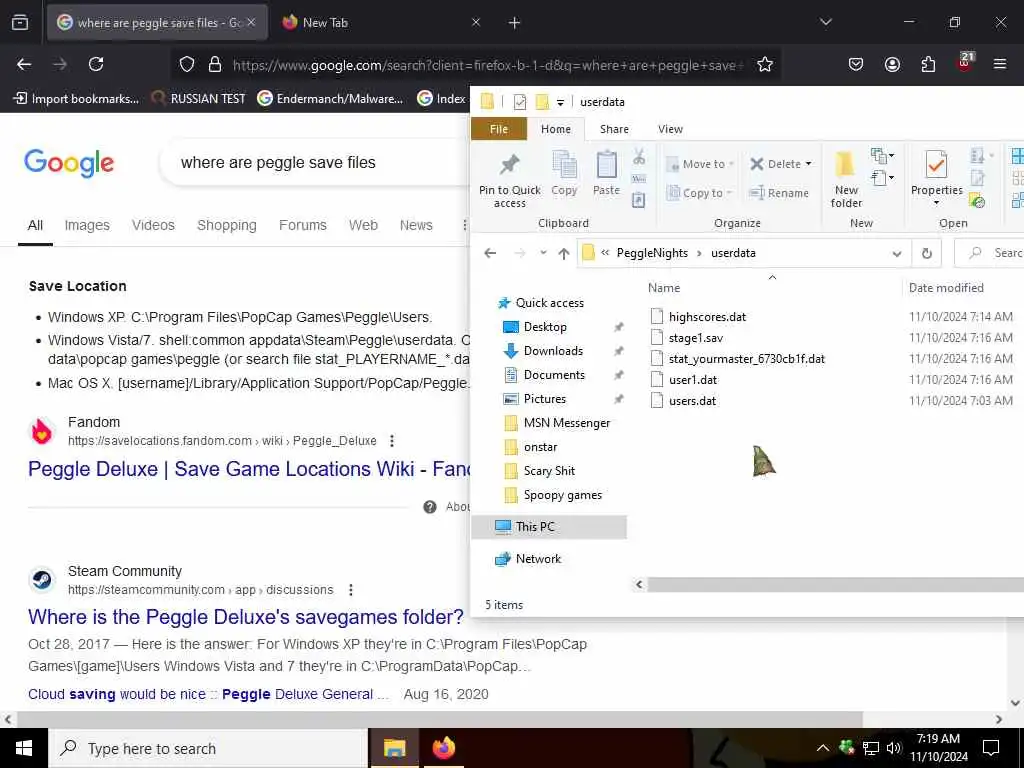Open MSN Messenger folder in sidebar
Image resolution: width=1024 pixels, height=768 pixels.
566,423
